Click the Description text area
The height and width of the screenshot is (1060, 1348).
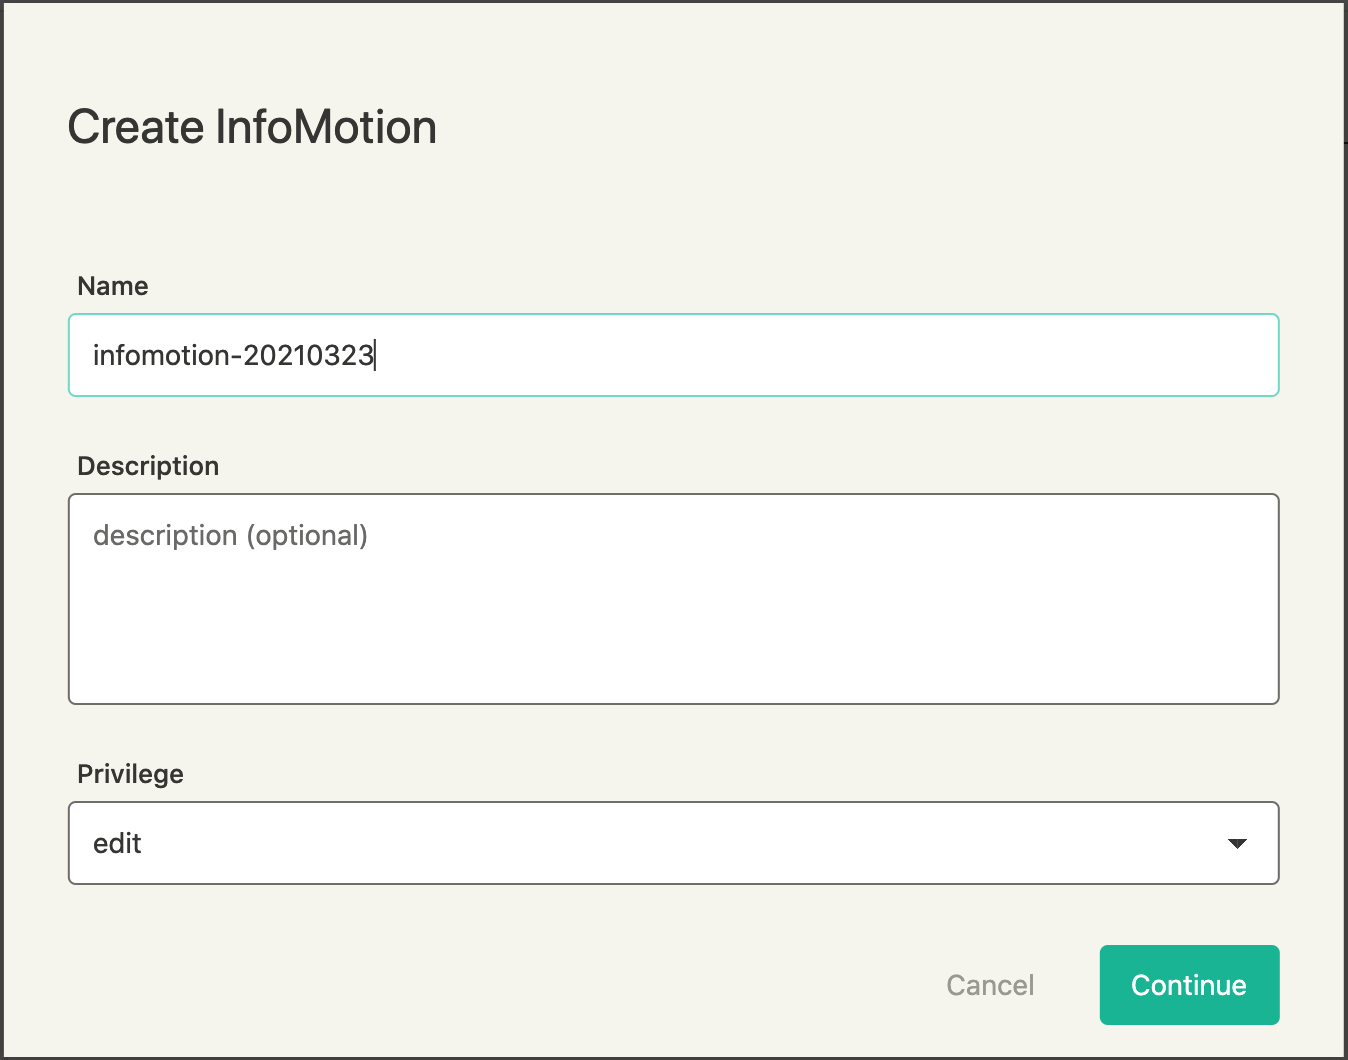point(673,599)
